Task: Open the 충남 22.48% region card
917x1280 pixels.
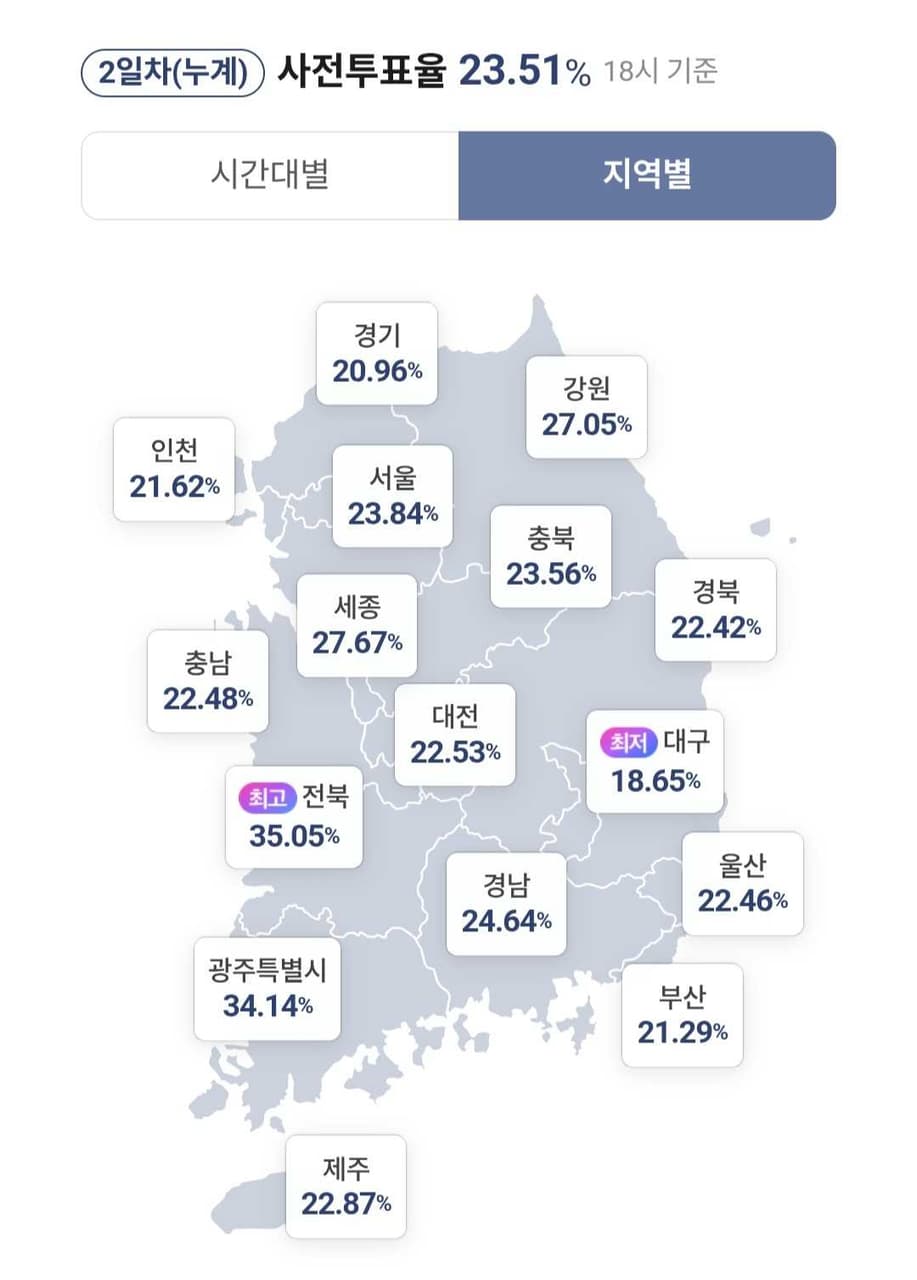Action: click(x=208, y=681)
